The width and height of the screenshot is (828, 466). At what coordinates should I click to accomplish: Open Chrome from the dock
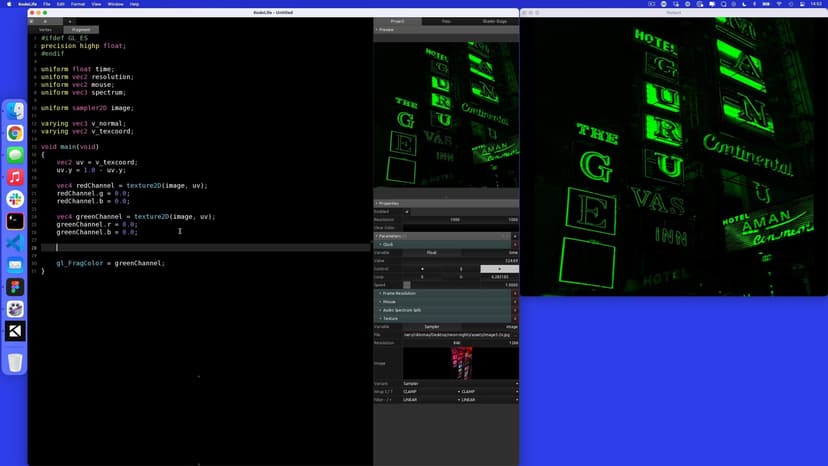point(15,133)
